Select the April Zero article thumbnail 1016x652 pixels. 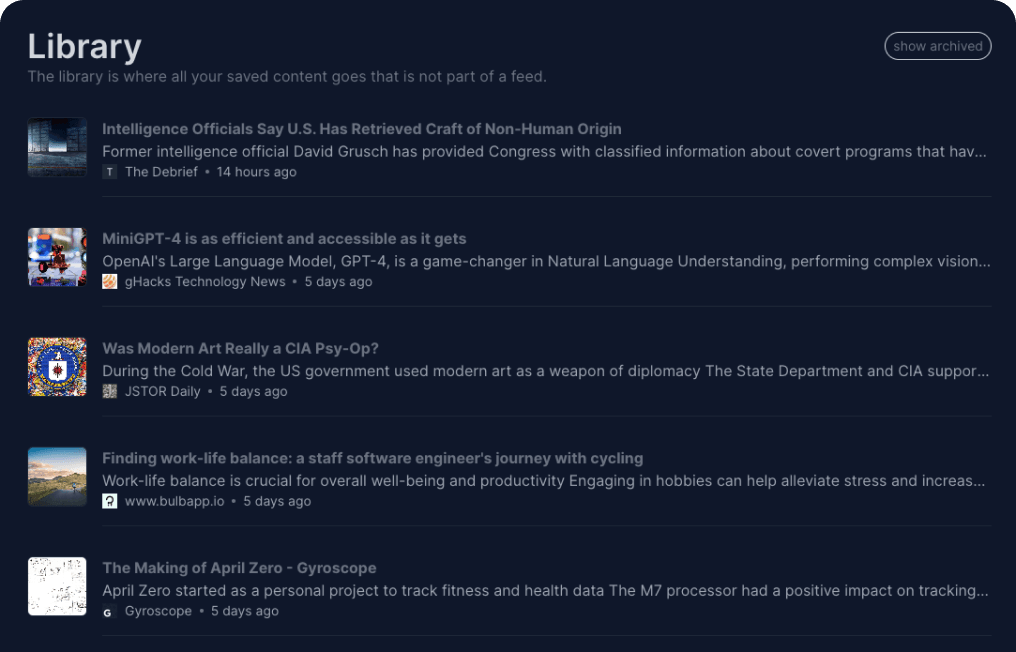pos(57,587)
